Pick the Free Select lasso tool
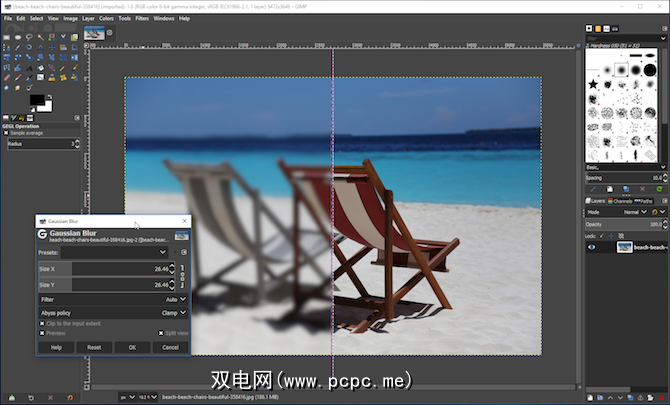This screenshot has width=670, height=405. coord(28,37)
